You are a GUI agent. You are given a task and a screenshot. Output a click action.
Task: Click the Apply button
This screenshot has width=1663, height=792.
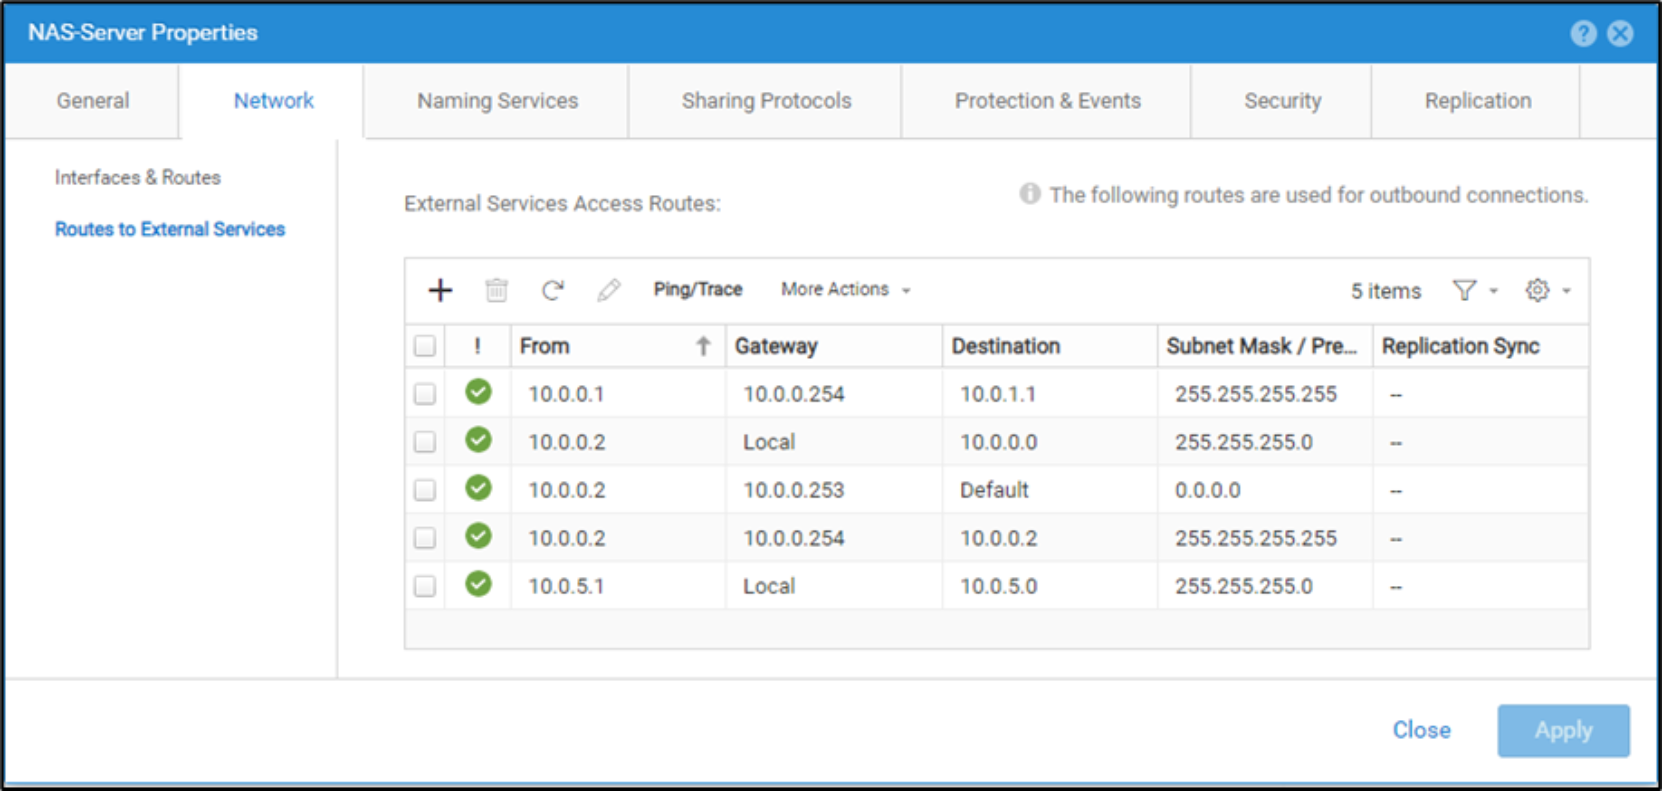pyautogui.click(x=1563, y=731)
